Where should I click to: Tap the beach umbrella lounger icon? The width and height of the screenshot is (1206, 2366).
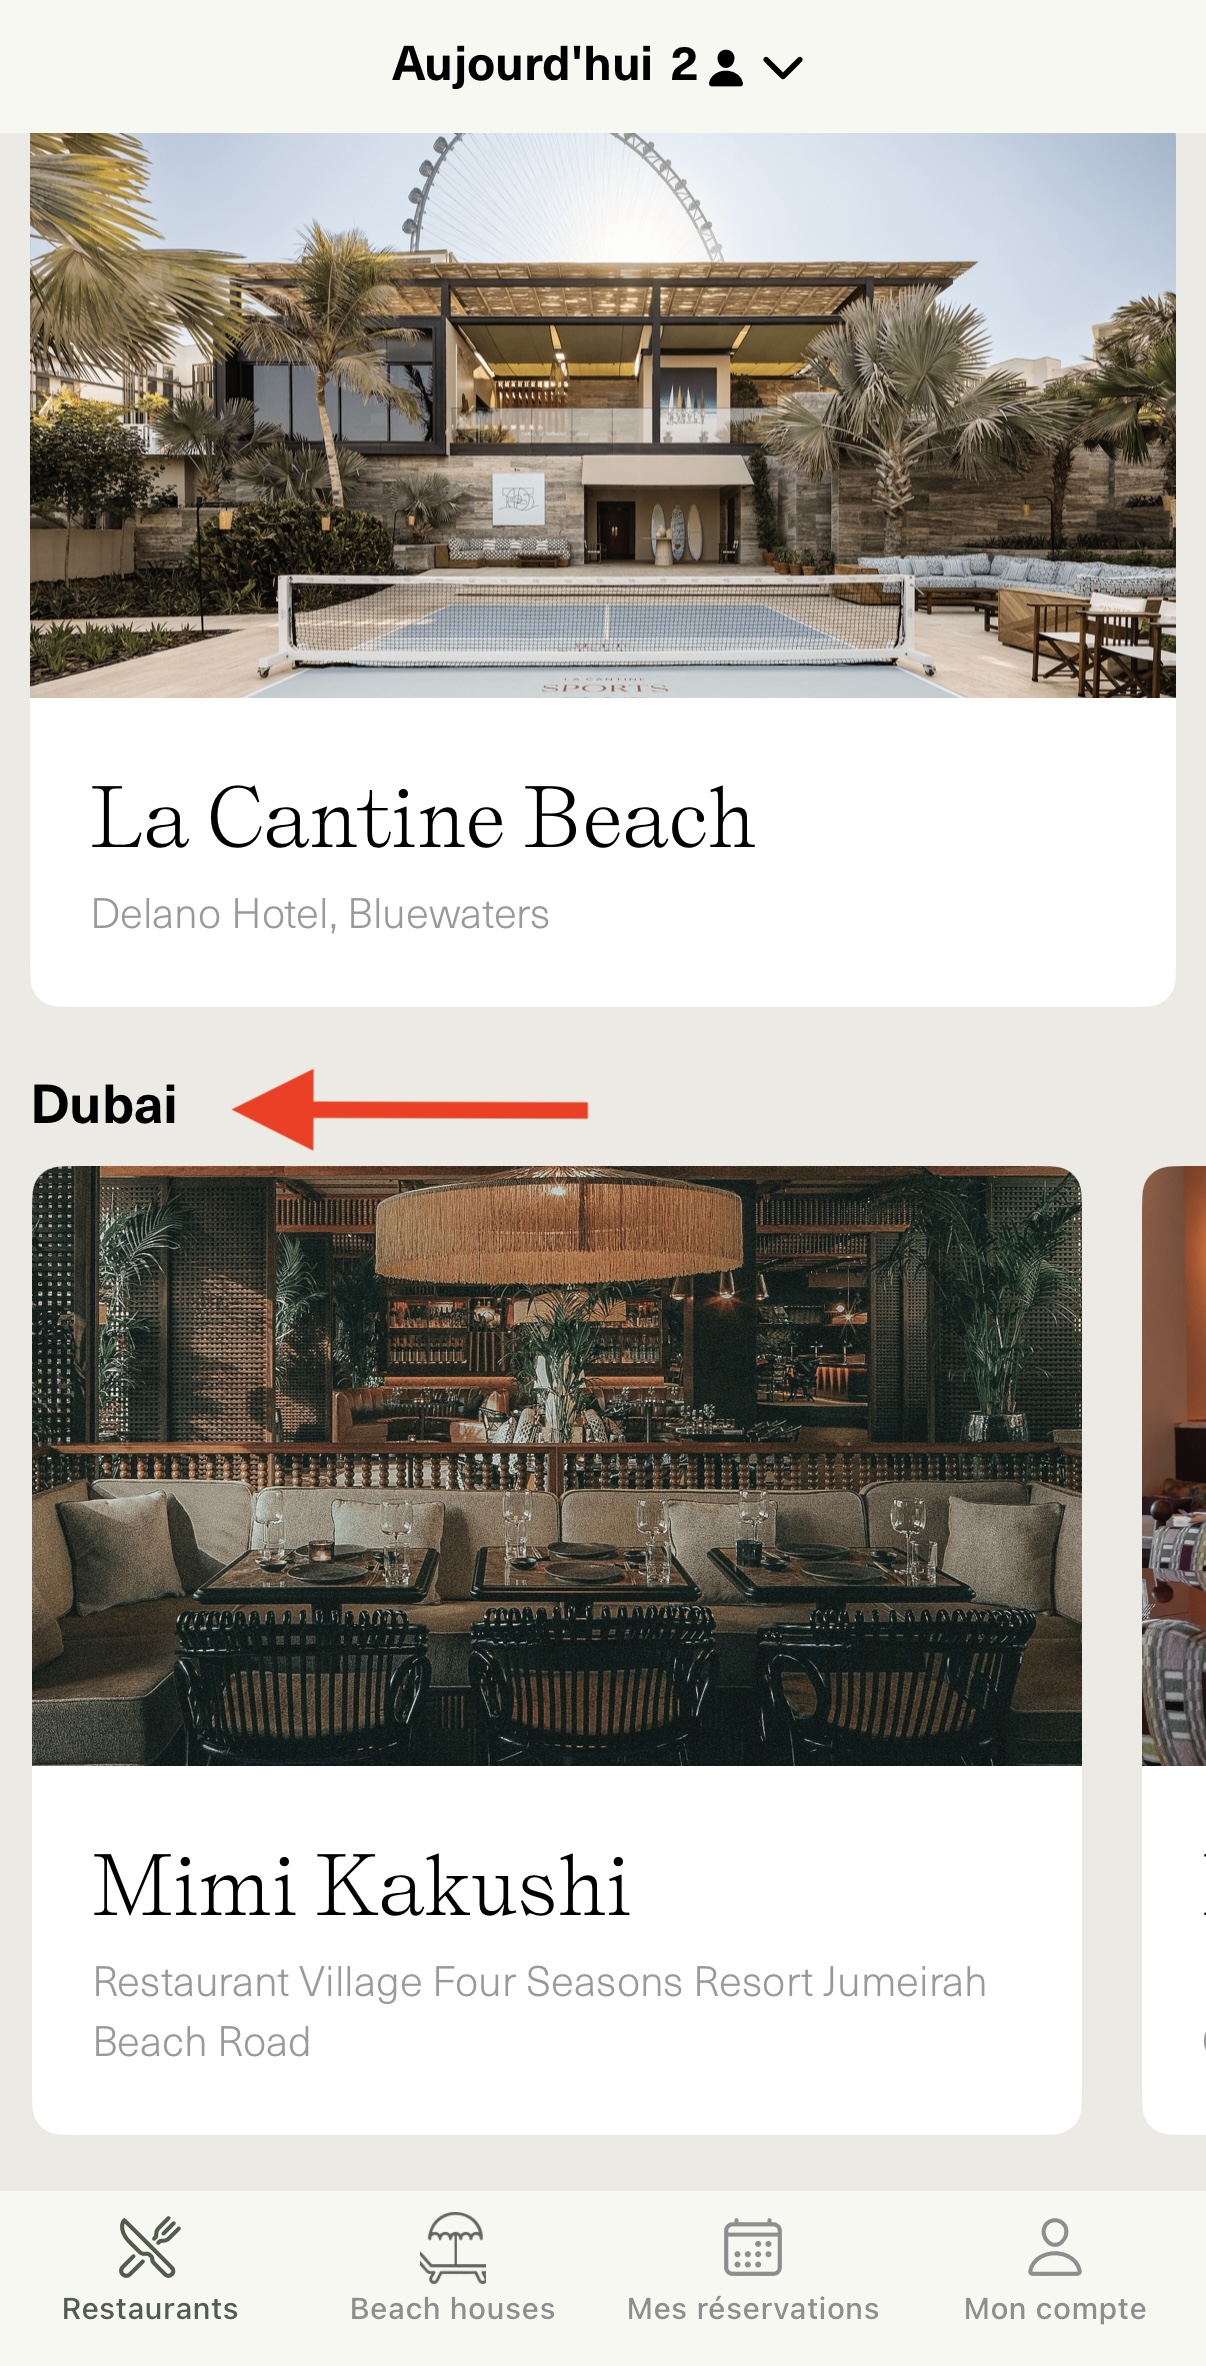pyautogui.click(x=453, y=2247)
